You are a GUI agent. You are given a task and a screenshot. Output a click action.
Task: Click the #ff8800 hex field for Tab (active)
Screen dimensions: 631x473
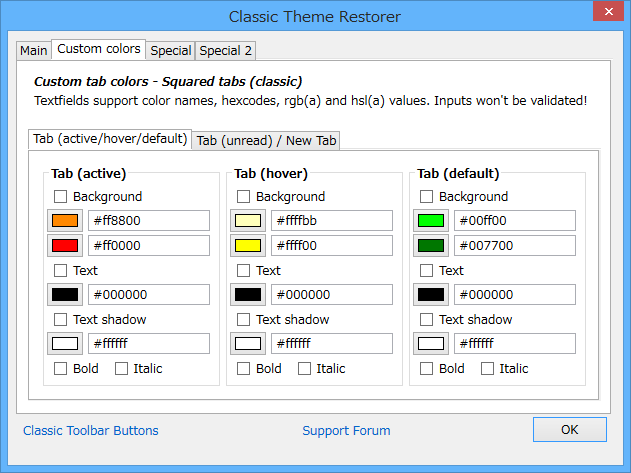pos(150,221)
